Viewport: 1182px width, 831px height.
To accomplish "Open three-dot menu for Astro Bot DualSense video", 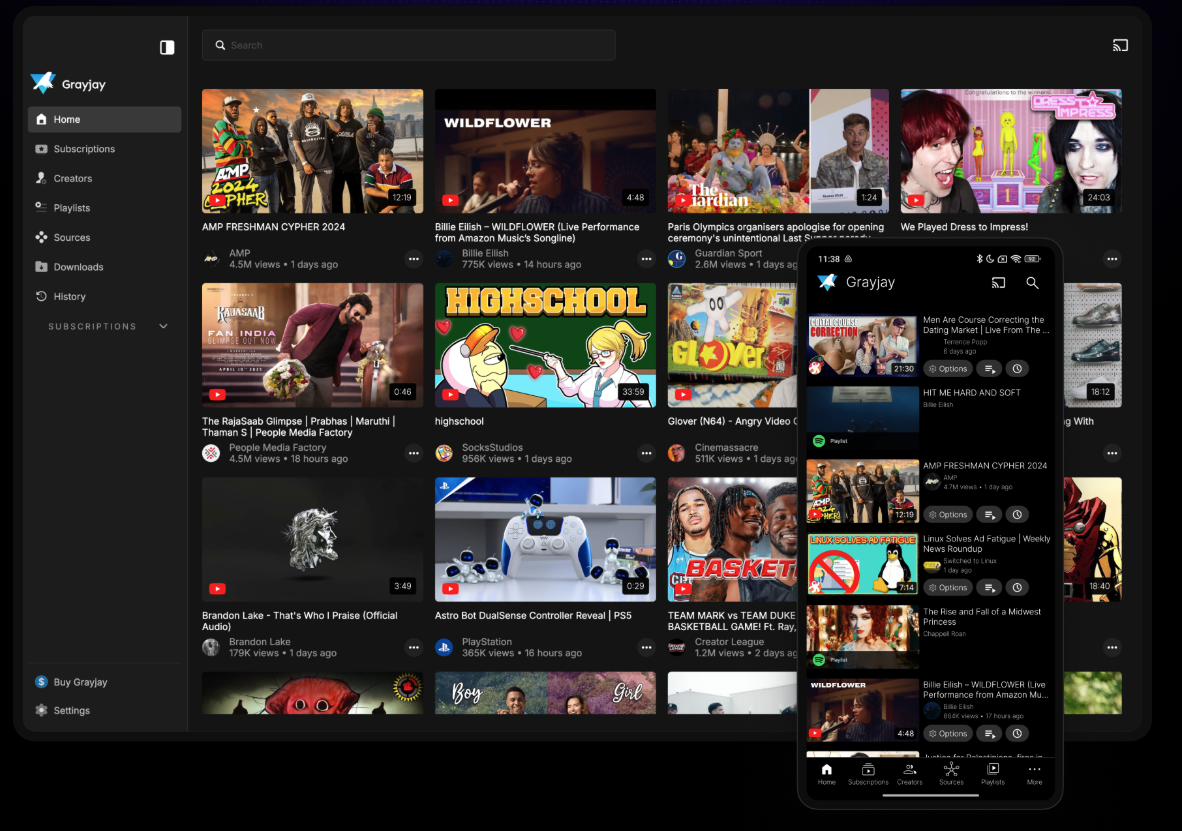I will tap(647, 647).
